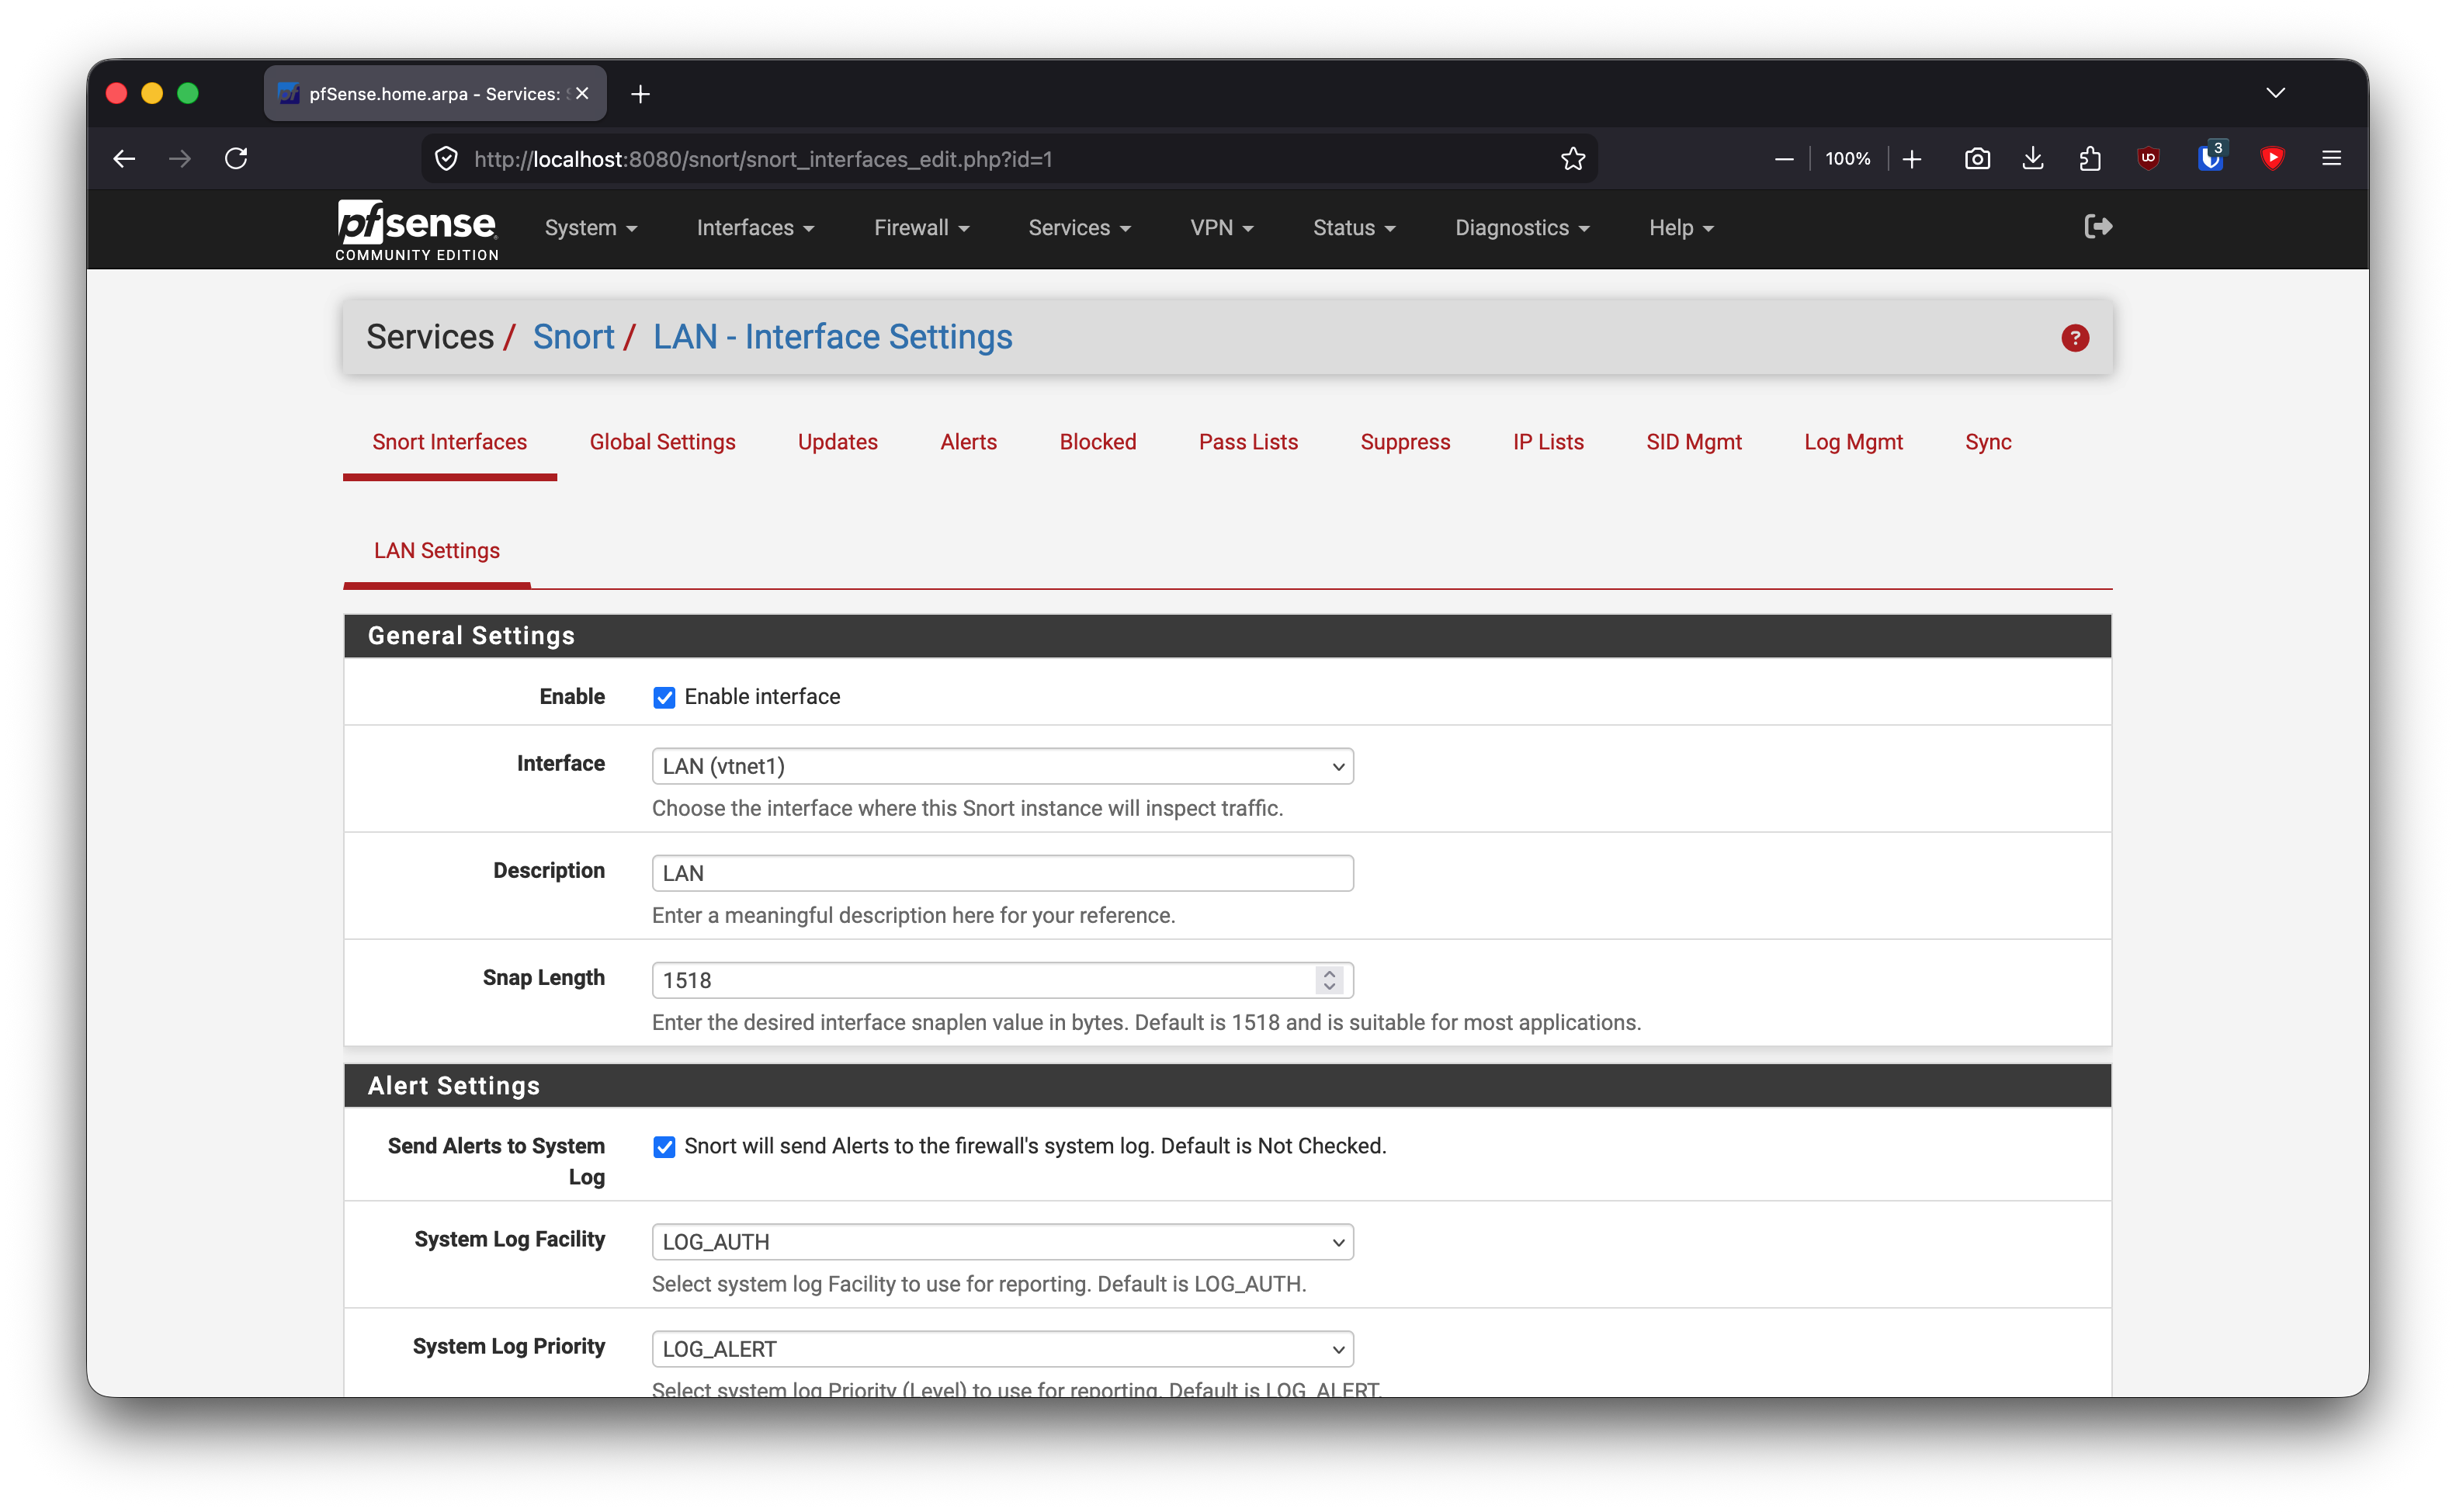Open the Interfaces menu
Viewport: 2456px width, 1512px height.
pyautogui.click(x=755, y=228)
